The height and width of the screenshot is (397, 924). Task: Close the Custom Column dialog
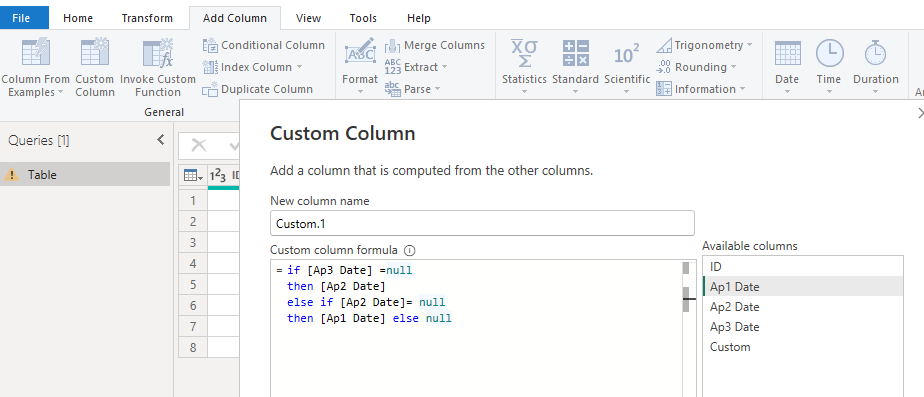click(920, 114)
